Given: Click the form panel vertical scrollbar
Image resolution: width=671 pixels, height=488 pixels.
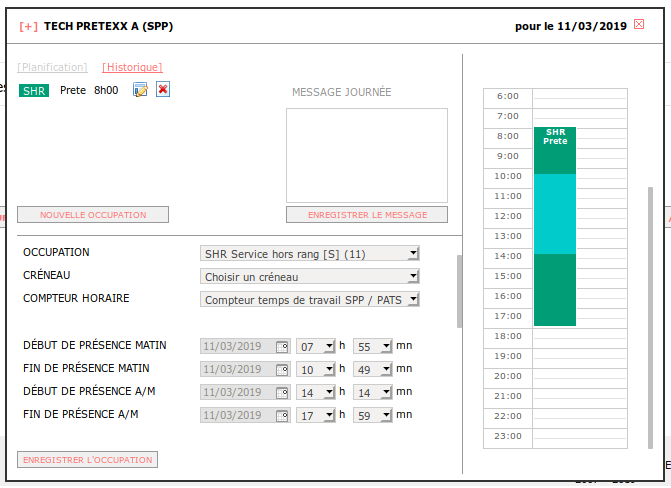Looking at the screenshot, I should click(459, 292).
